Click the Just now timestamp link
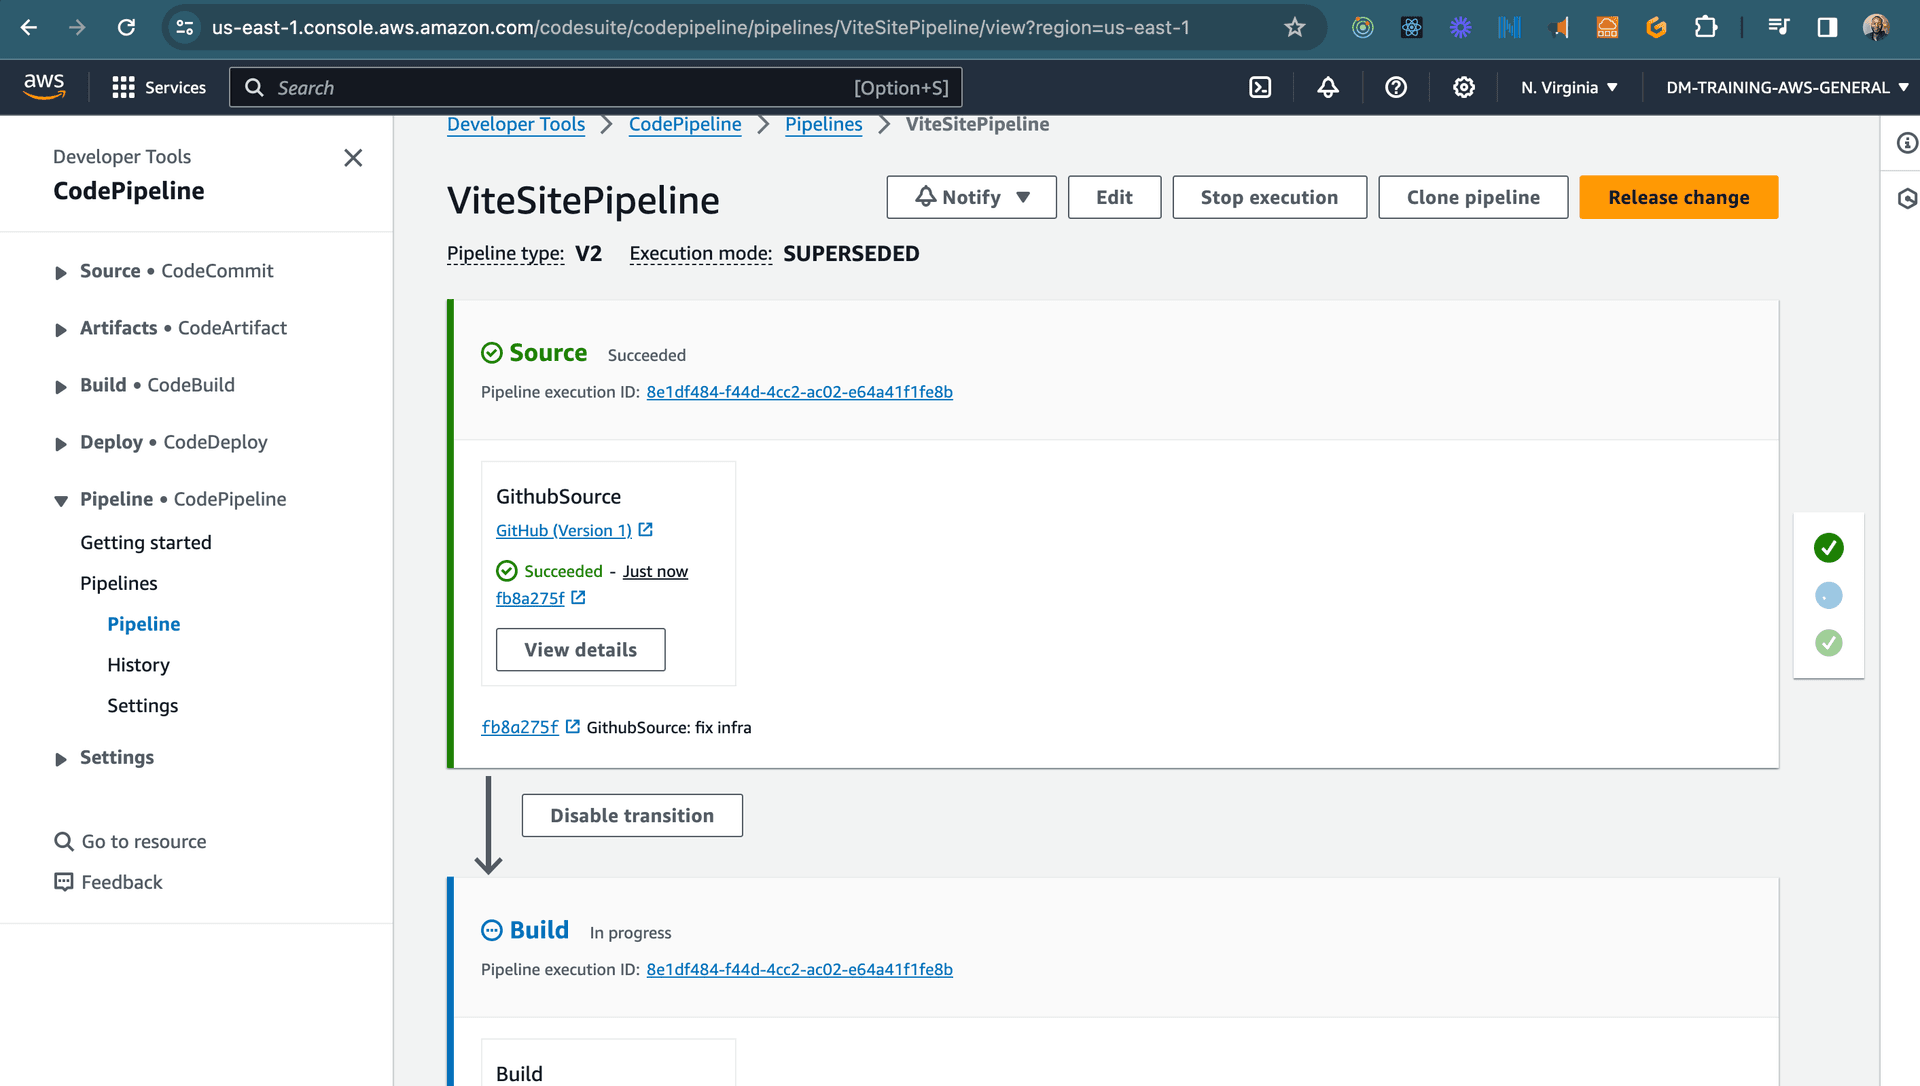This screenshot has height=1086, width=1920. pyautogui.click(x=655, y=572)
